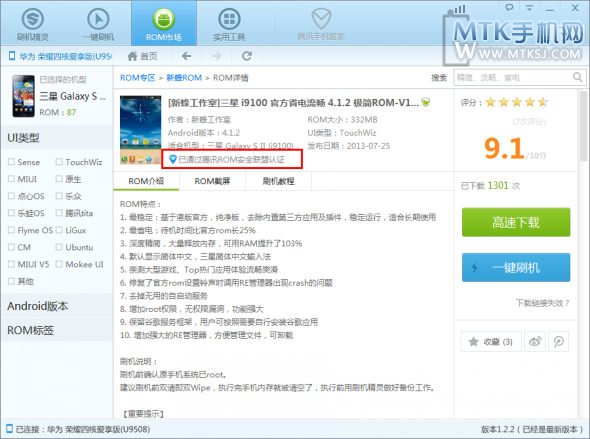Click the 已下载 1301 次 download count
The width and height of the screenshot is (590, 439).
(x=490, y=185)
